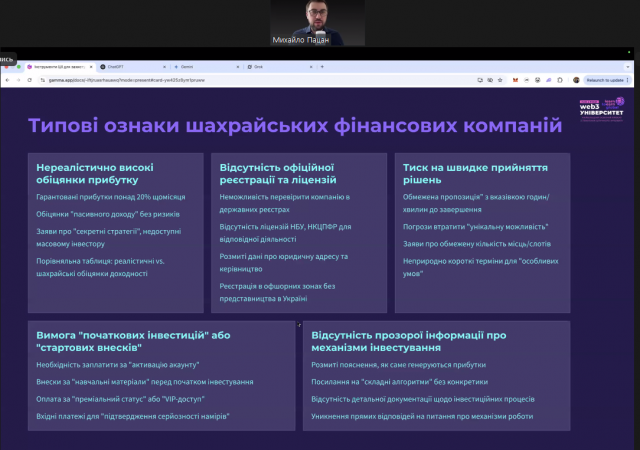This screenshot has width=640, height=450.
Task: Click the site info icon beside URL
Action: click(x=42, y=80)
